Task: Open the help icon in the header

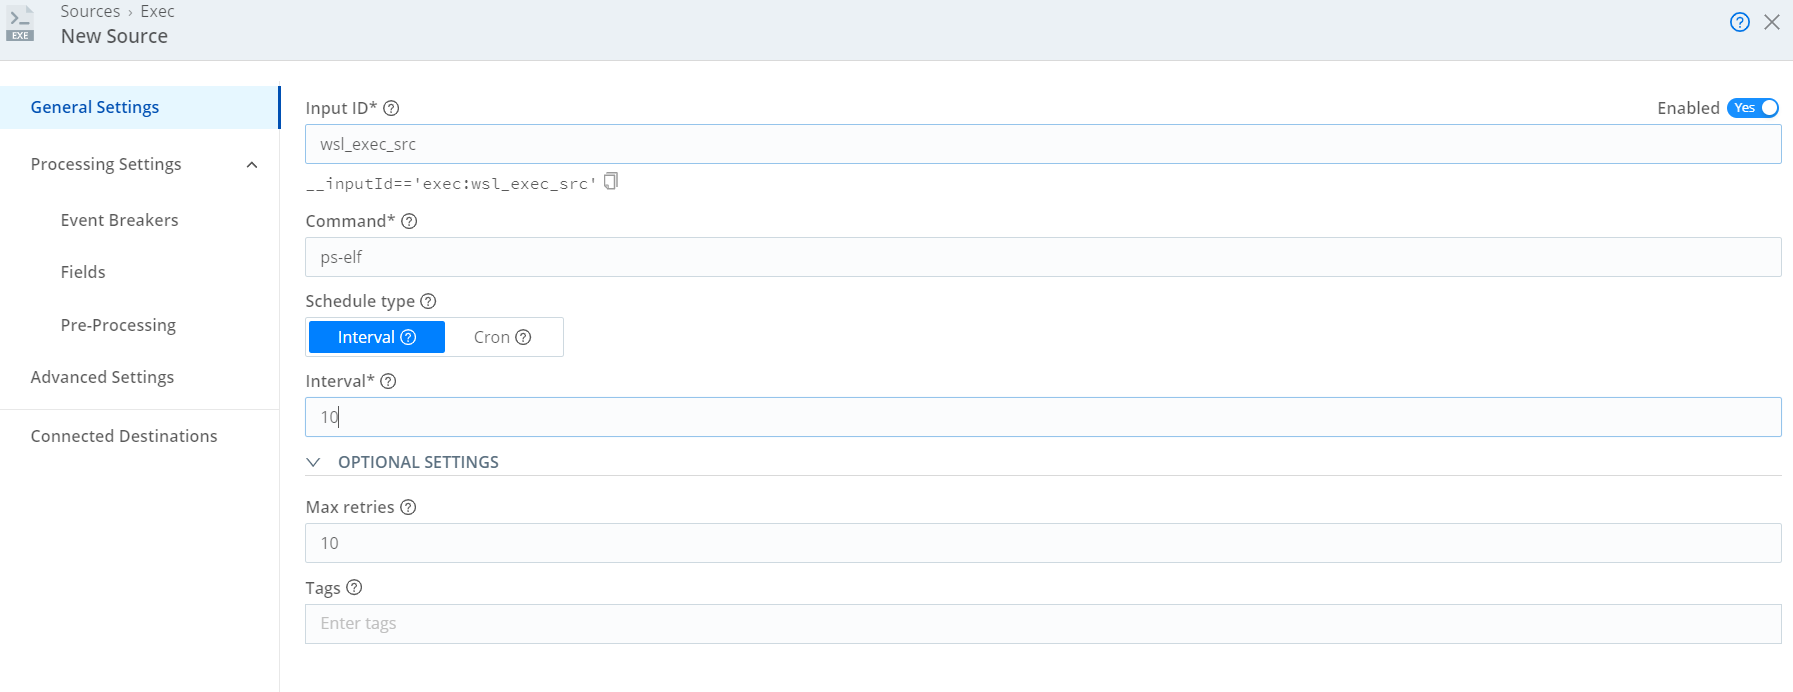Action: pyautogui.click(x=1740, y=22)
